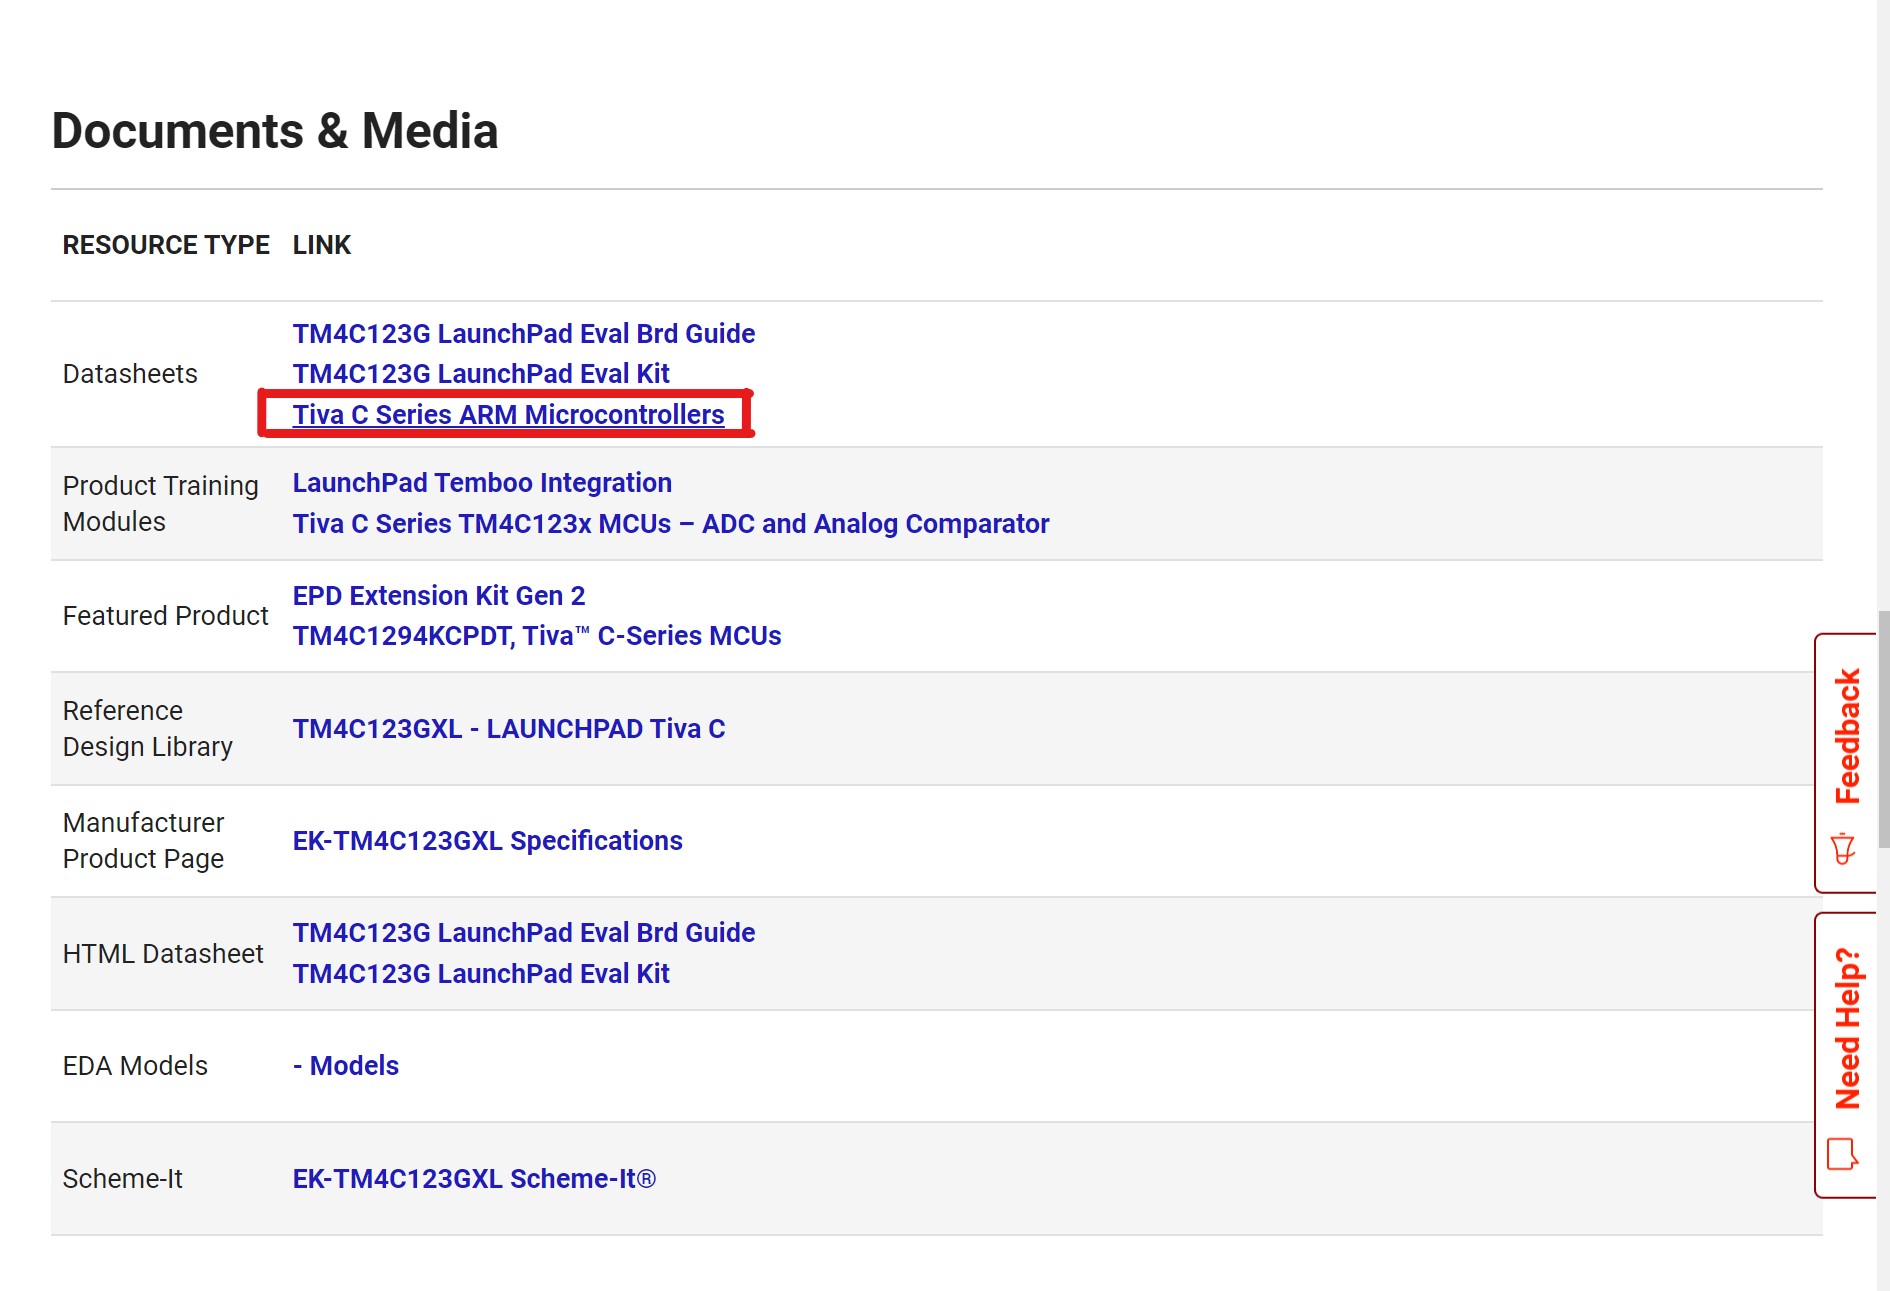Open the Models link under EDA Models
The height and width of the screenshot is (1291, 1890).
[347, 1065]
